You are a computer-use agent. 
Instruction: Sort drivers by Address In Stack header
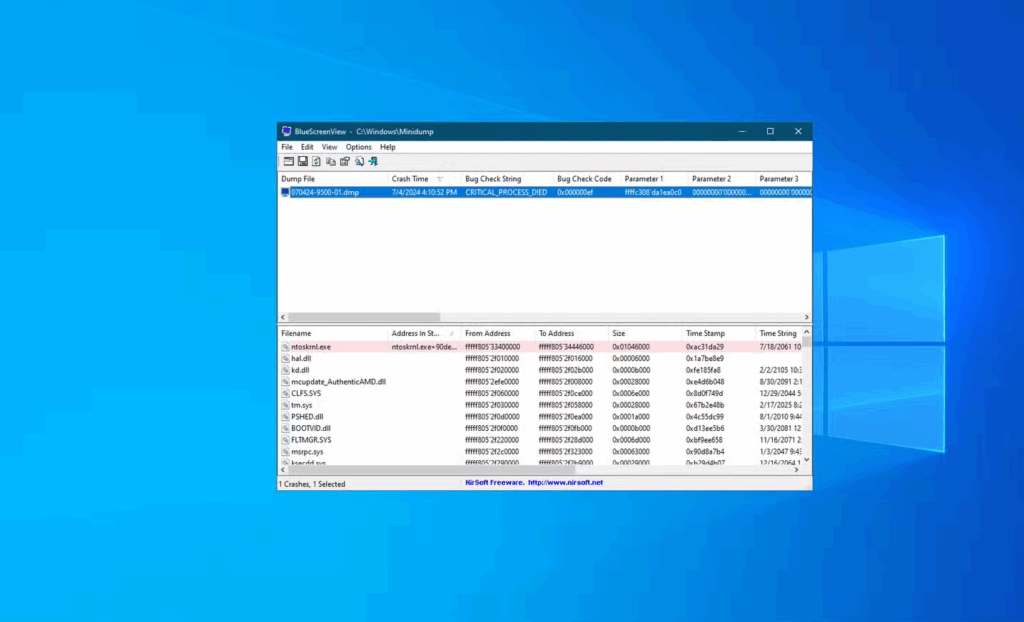click(416, 333)
